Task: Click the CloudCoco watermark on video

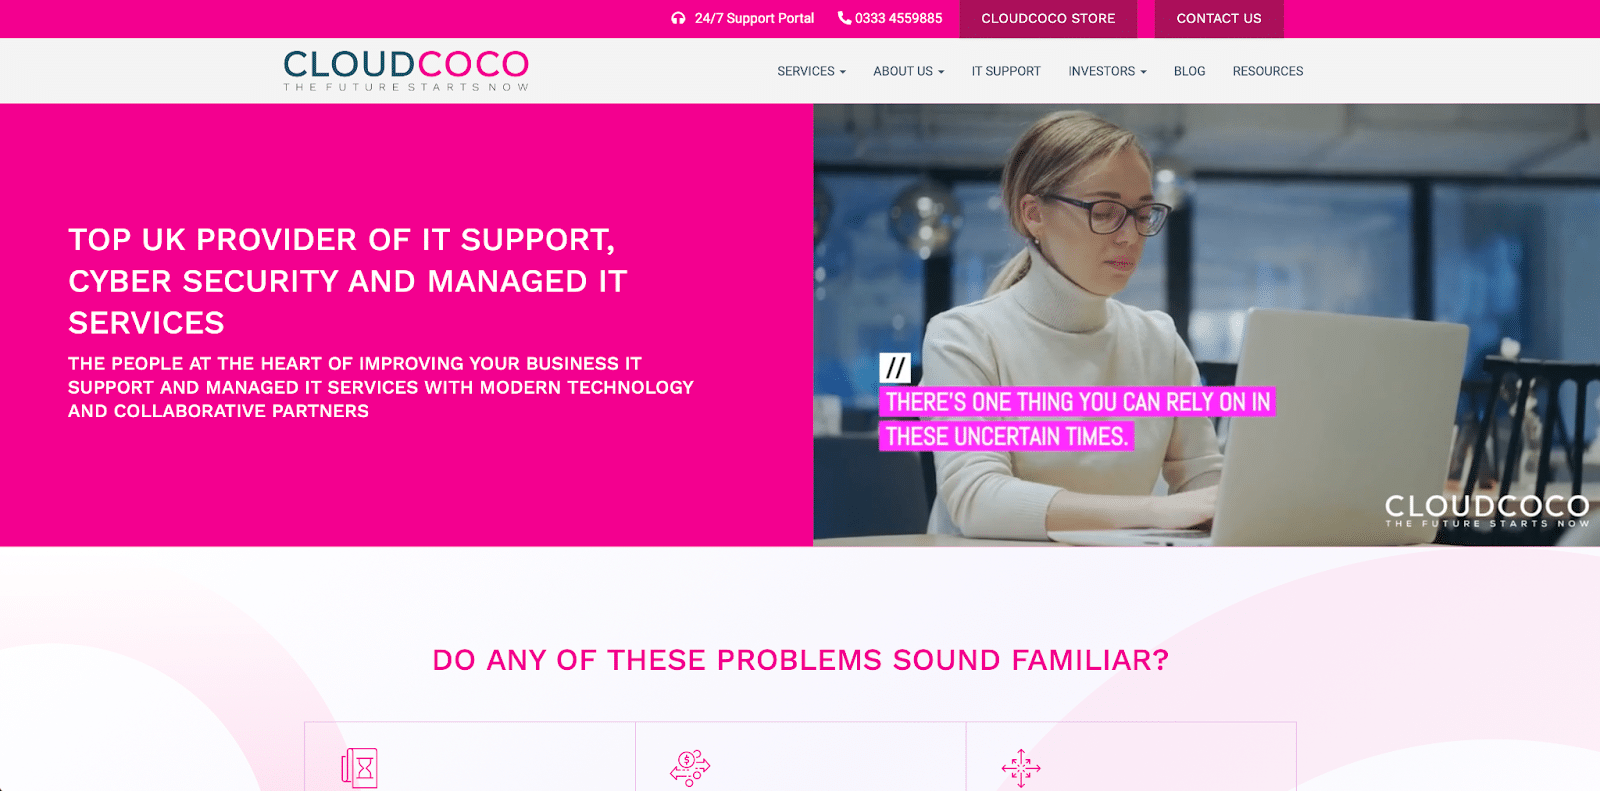Action: tap(1486, 511)
